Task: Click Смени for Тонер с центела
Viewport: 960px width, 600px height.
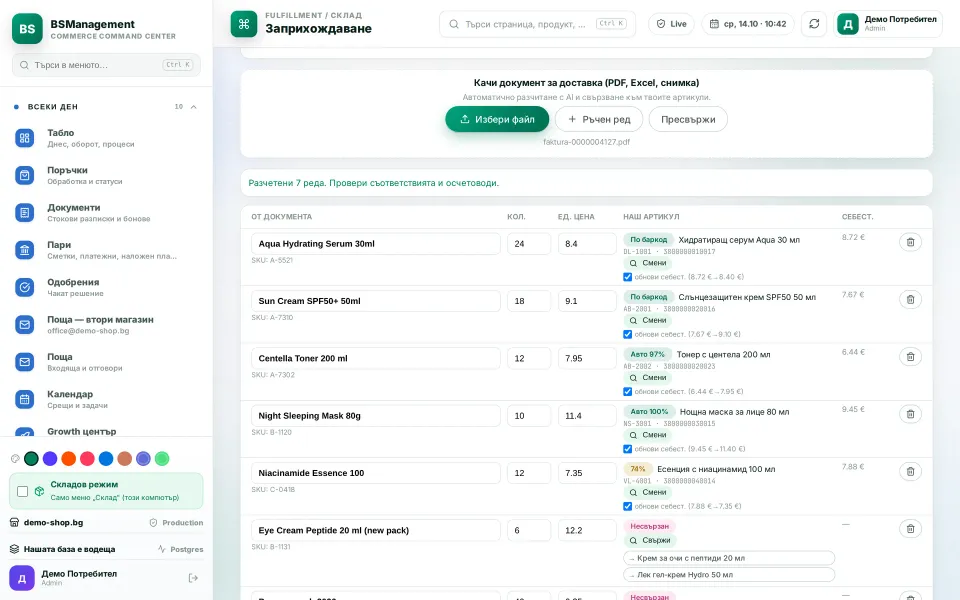Action: (x=648, y=378)
